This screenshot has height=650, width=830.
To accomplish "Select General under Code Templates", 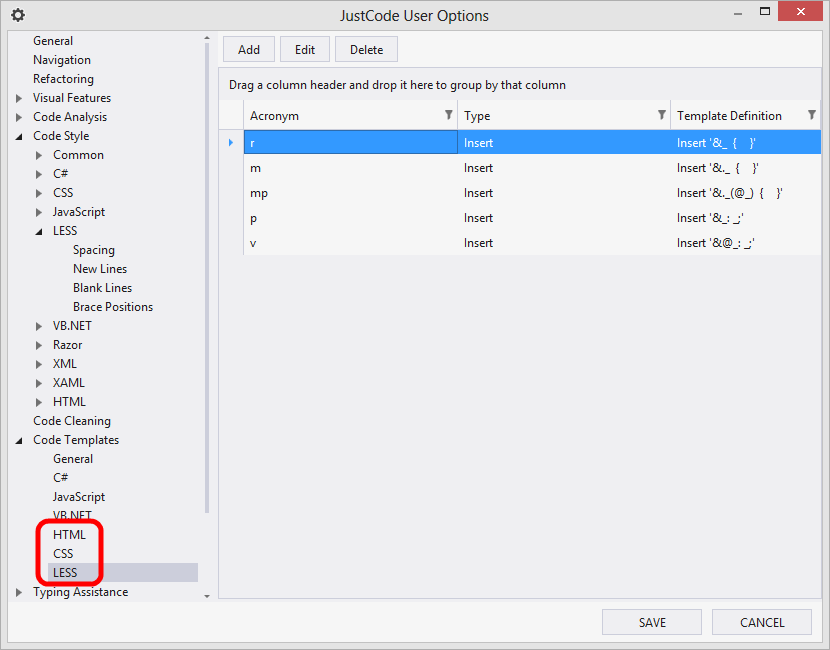I will tap(73, 459).
